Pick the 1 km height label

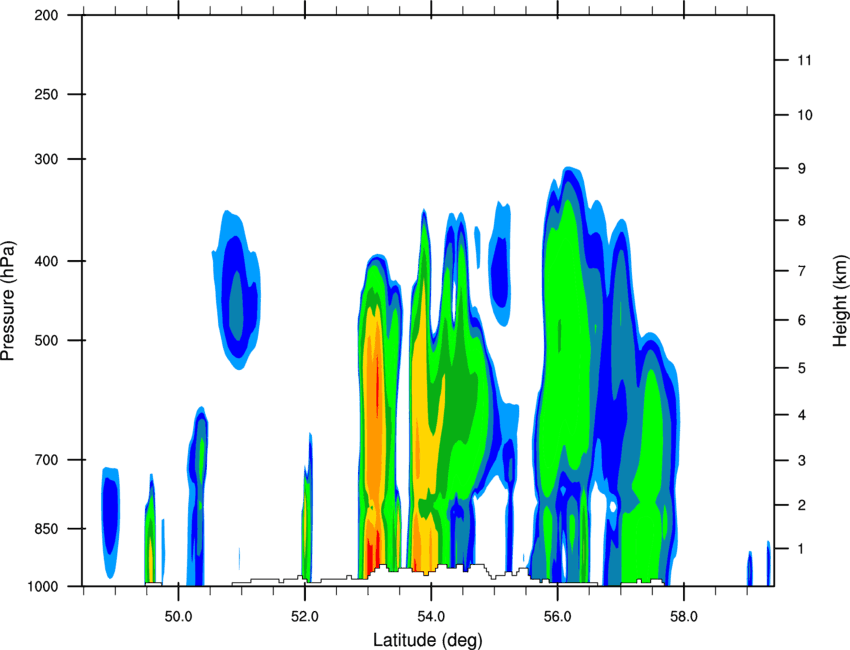(802, 549)
